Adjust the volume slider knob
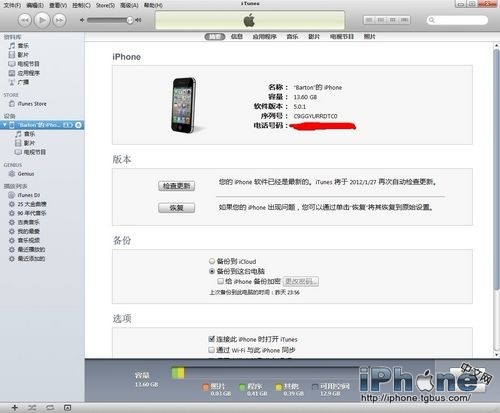The width and height of the screenshot is (500, 413). (130, 20)
